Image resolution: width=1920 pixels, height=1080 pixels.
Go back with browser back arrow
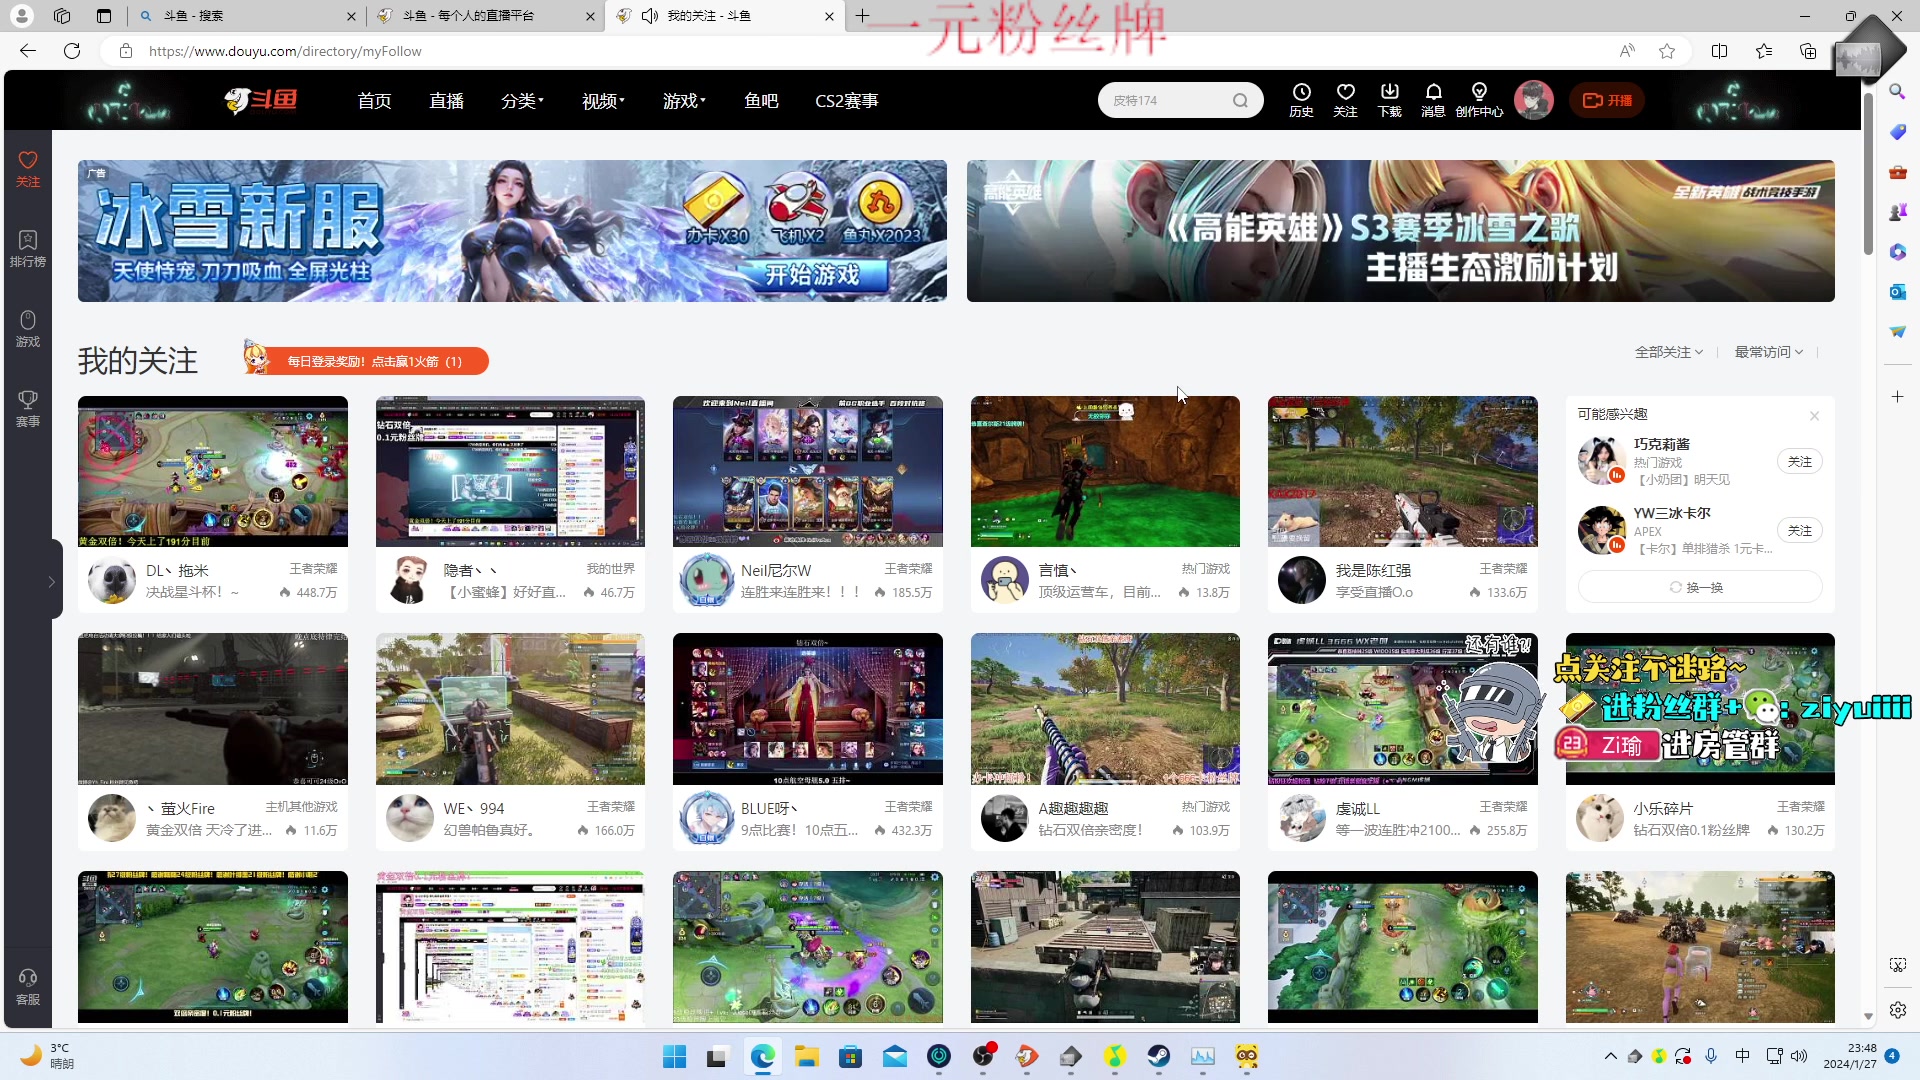click(28, 51)
